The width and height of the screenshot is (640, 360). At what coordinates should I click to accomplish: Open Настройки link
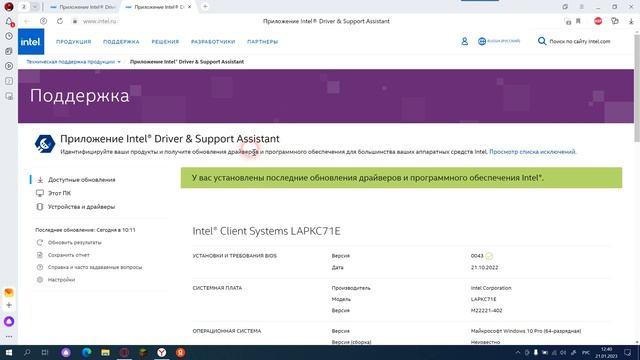(61, 280)
